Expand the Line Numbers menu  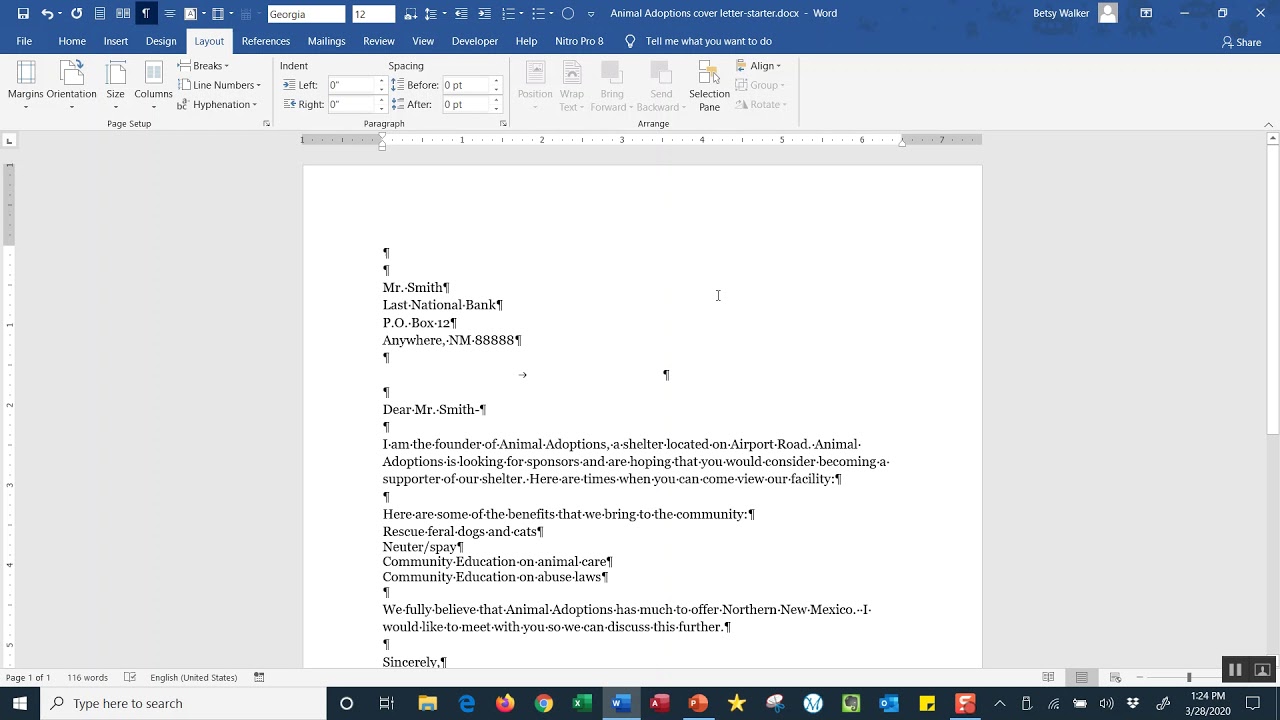[x=219, y=85]
